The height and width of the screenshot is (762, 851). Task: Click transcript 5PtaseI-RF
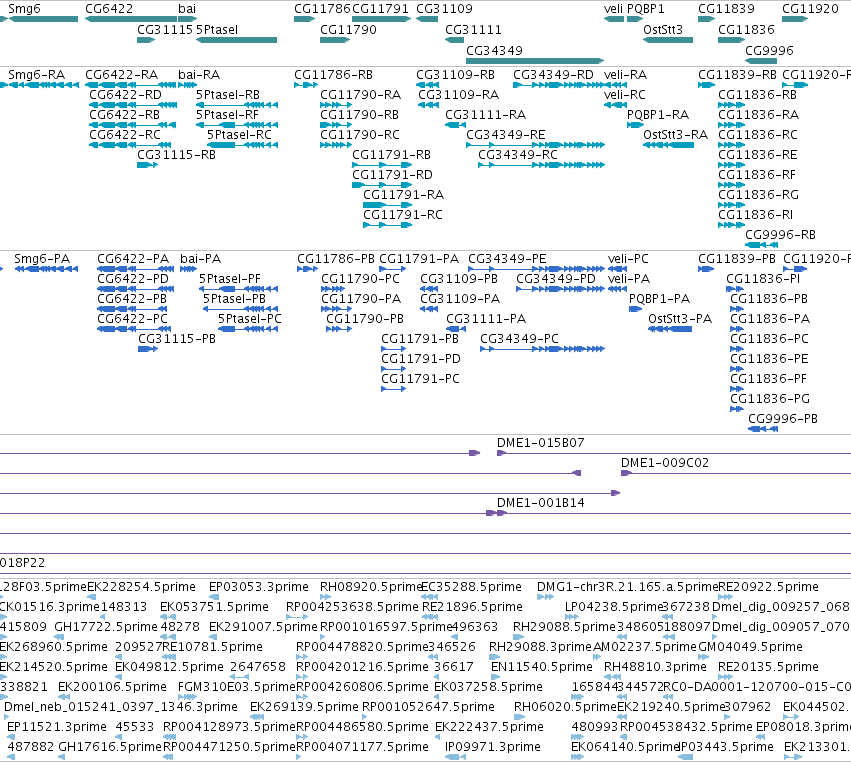click(227, 115)
